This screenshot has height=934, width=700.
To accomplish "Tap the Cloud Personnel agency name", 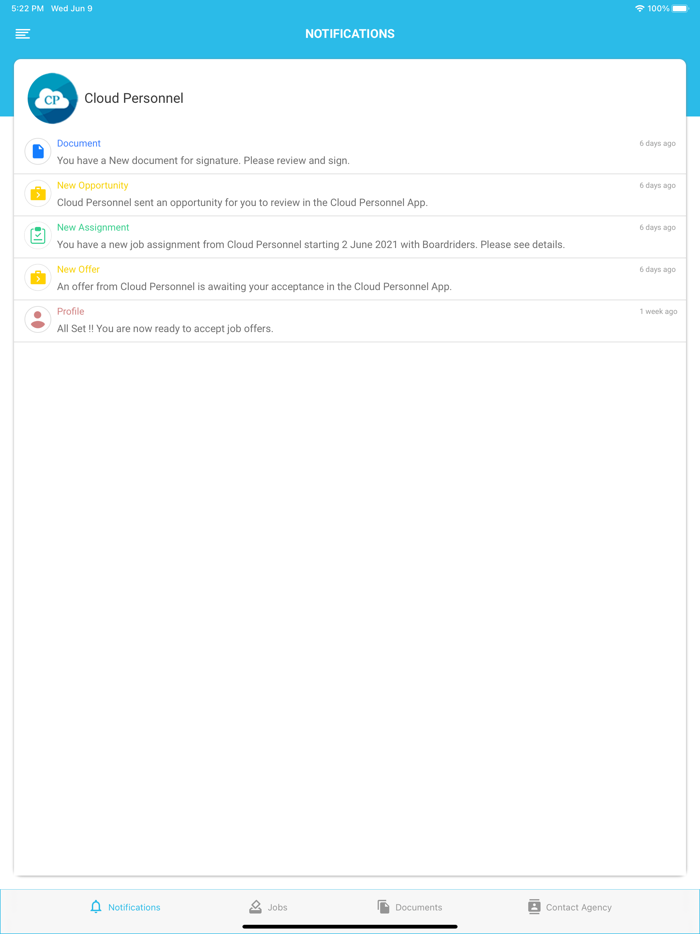I will [x=134, y=98].
